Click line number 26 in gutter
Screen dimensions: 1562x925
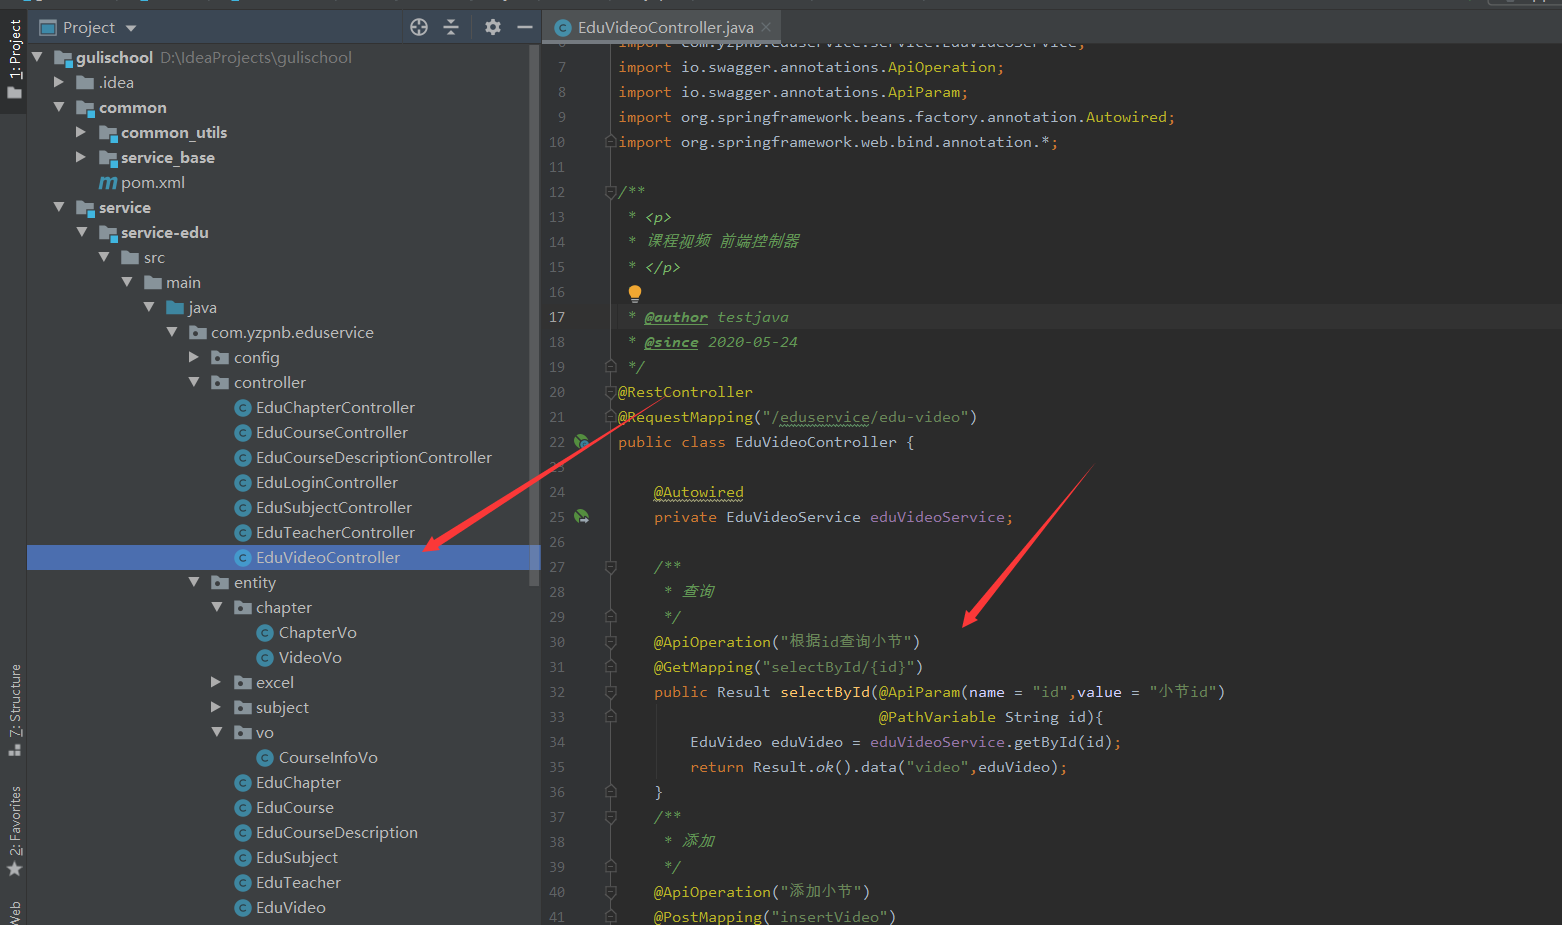click(x=557, y=542)
